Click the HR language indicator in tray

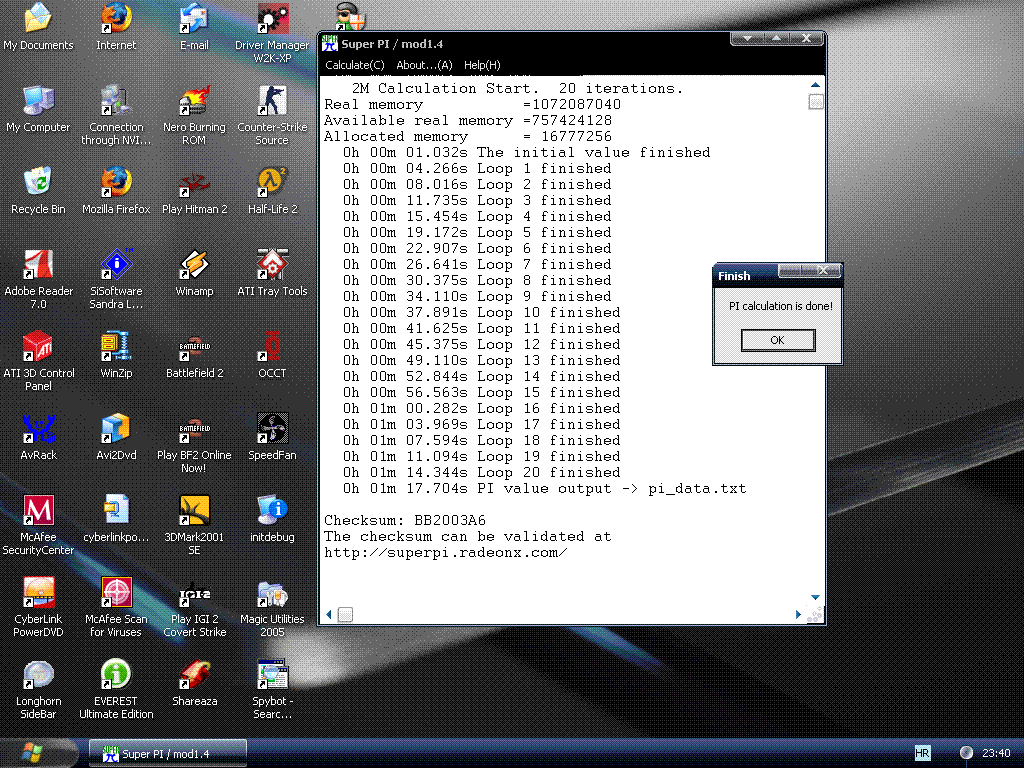922,752
